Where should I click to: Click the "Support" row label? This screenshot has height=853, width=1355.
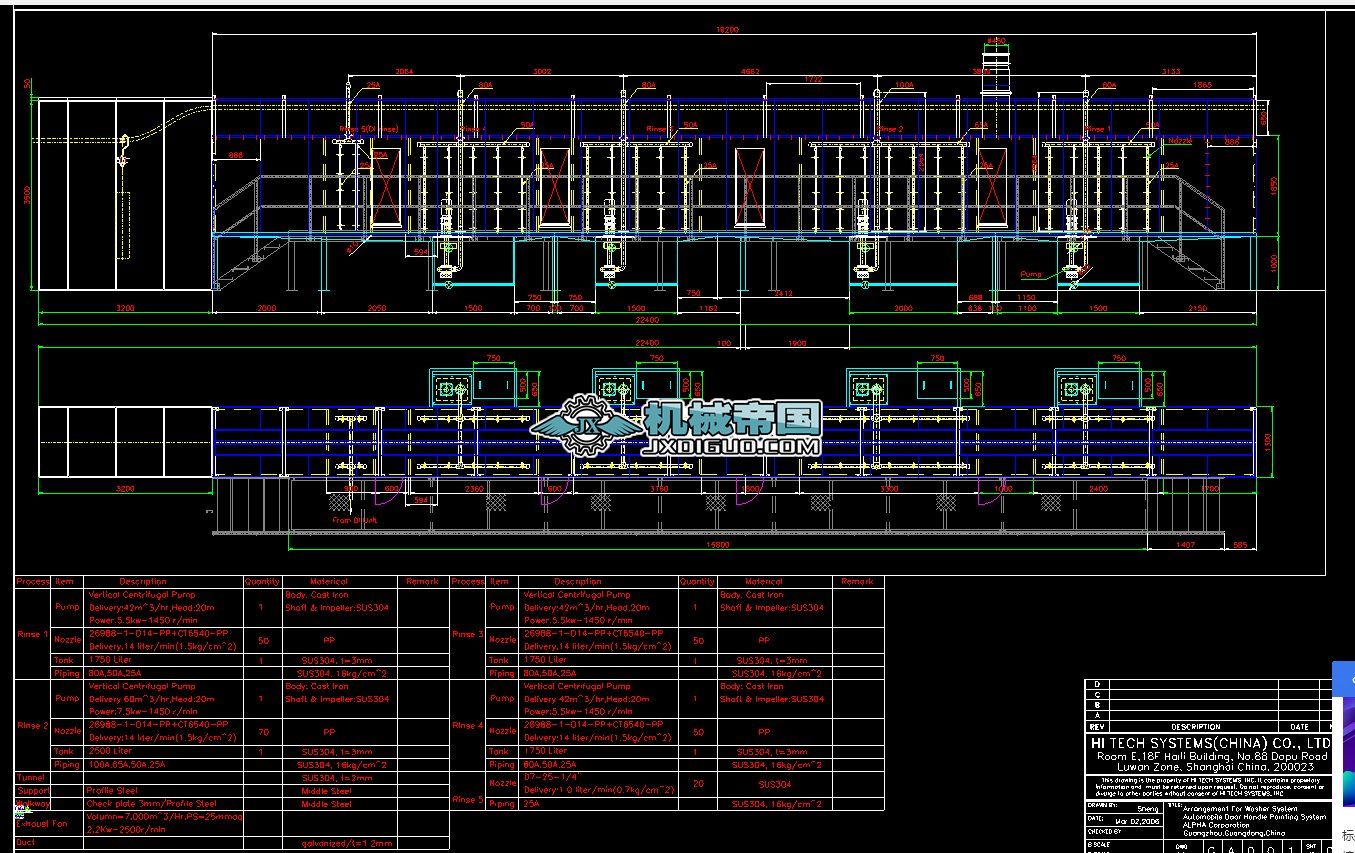pos(33,790)
